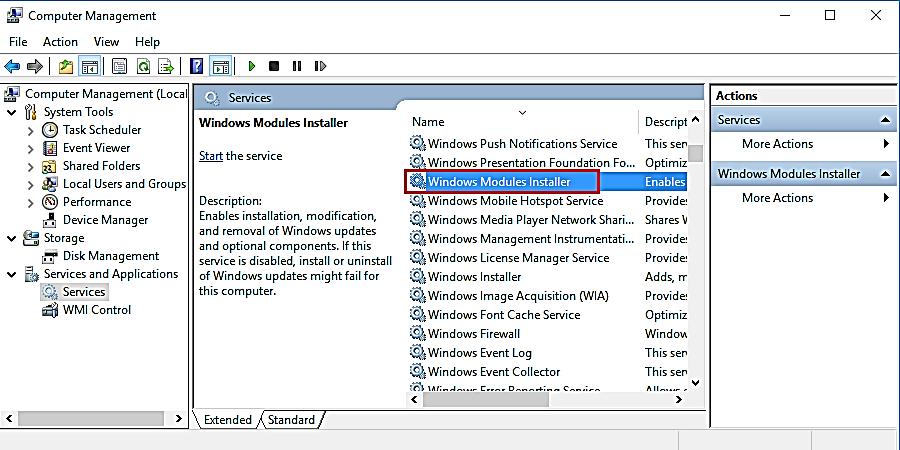900x450 pixels.
Task: Click the Pause Service toolbar icon
Action: point(297,67)
